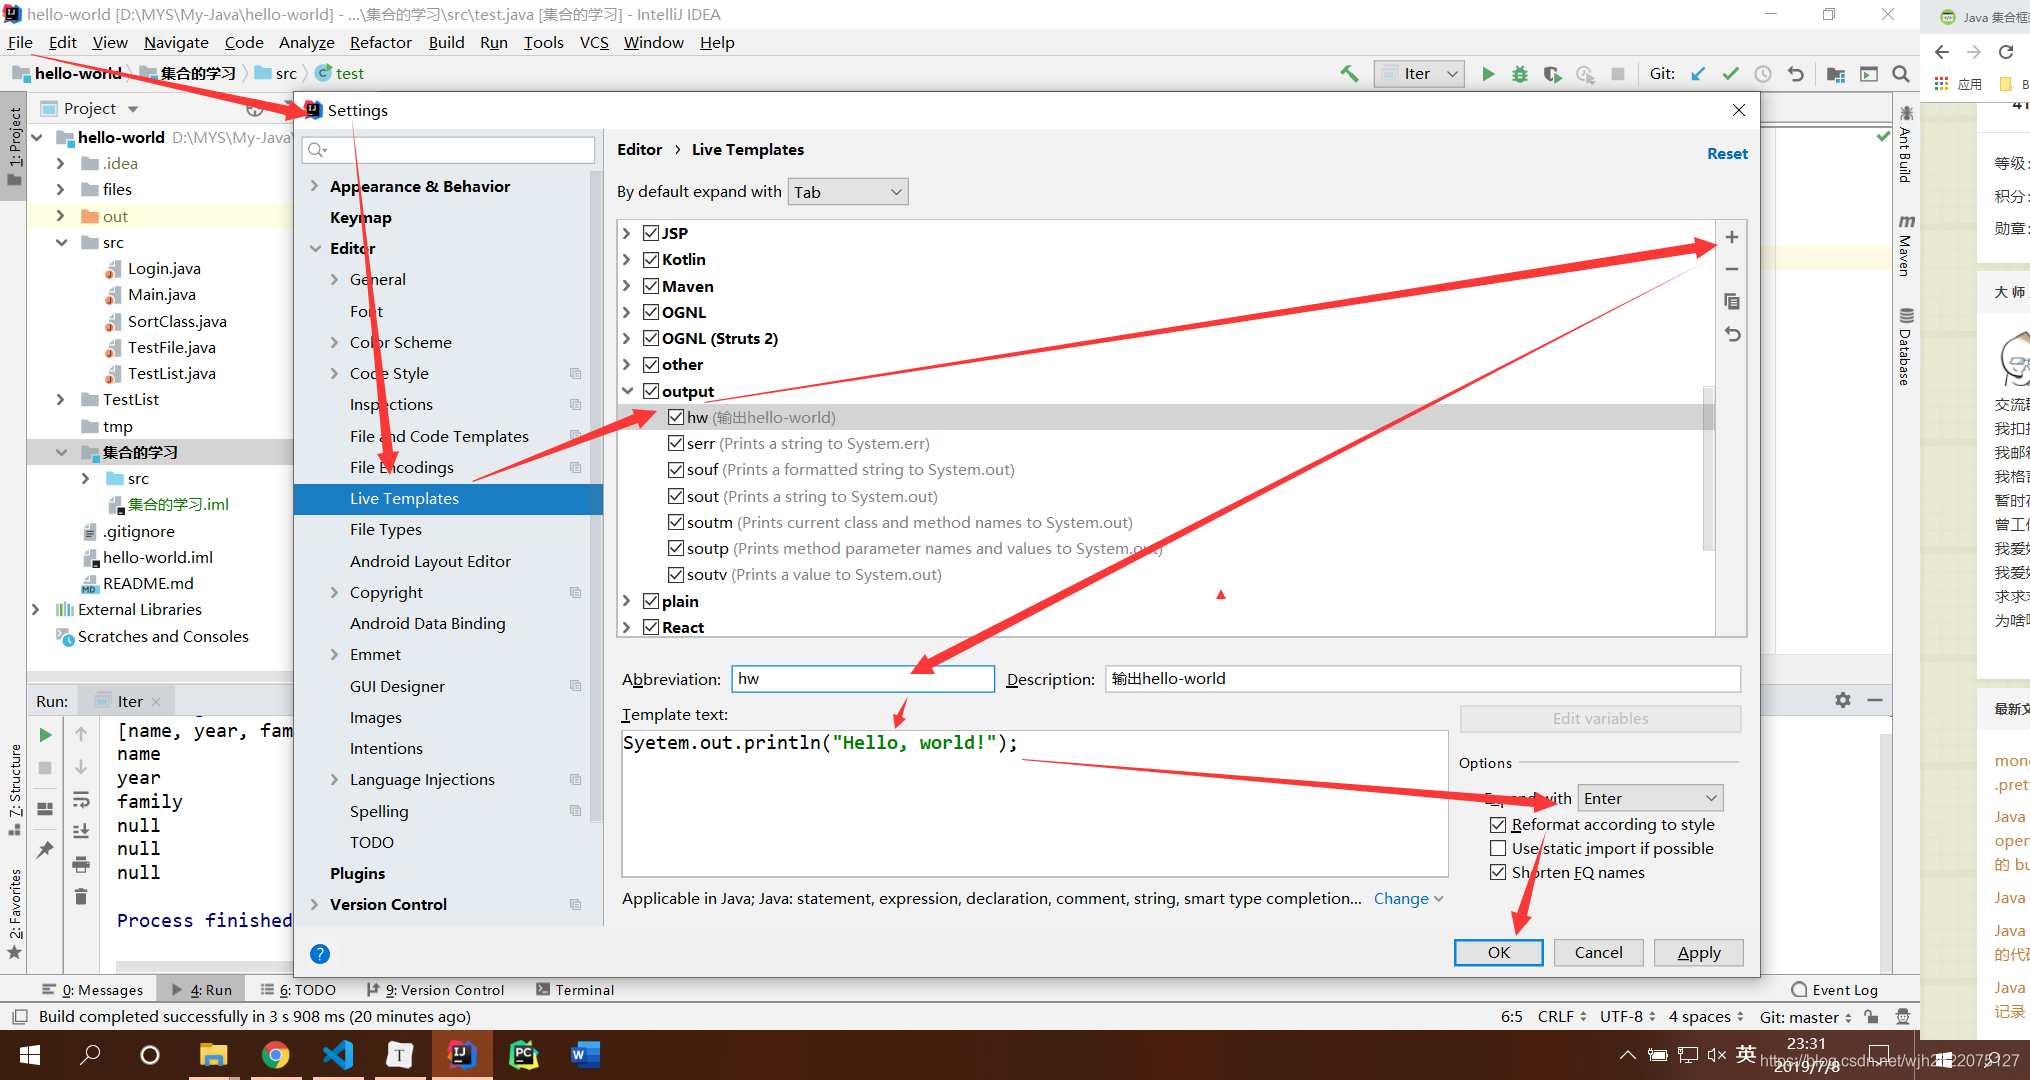Duplicate the selected live template icon
The image size is (2030, 1080).
(x=1732, y=302)
